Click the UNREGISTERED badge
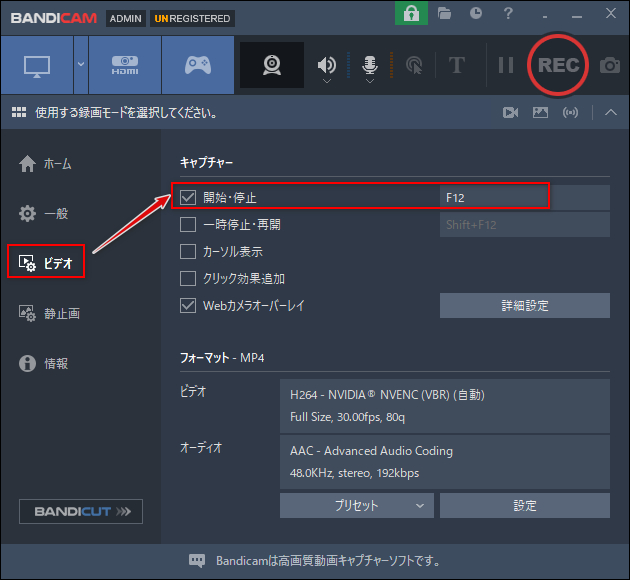630x580 pixels. tap(192, 18)
